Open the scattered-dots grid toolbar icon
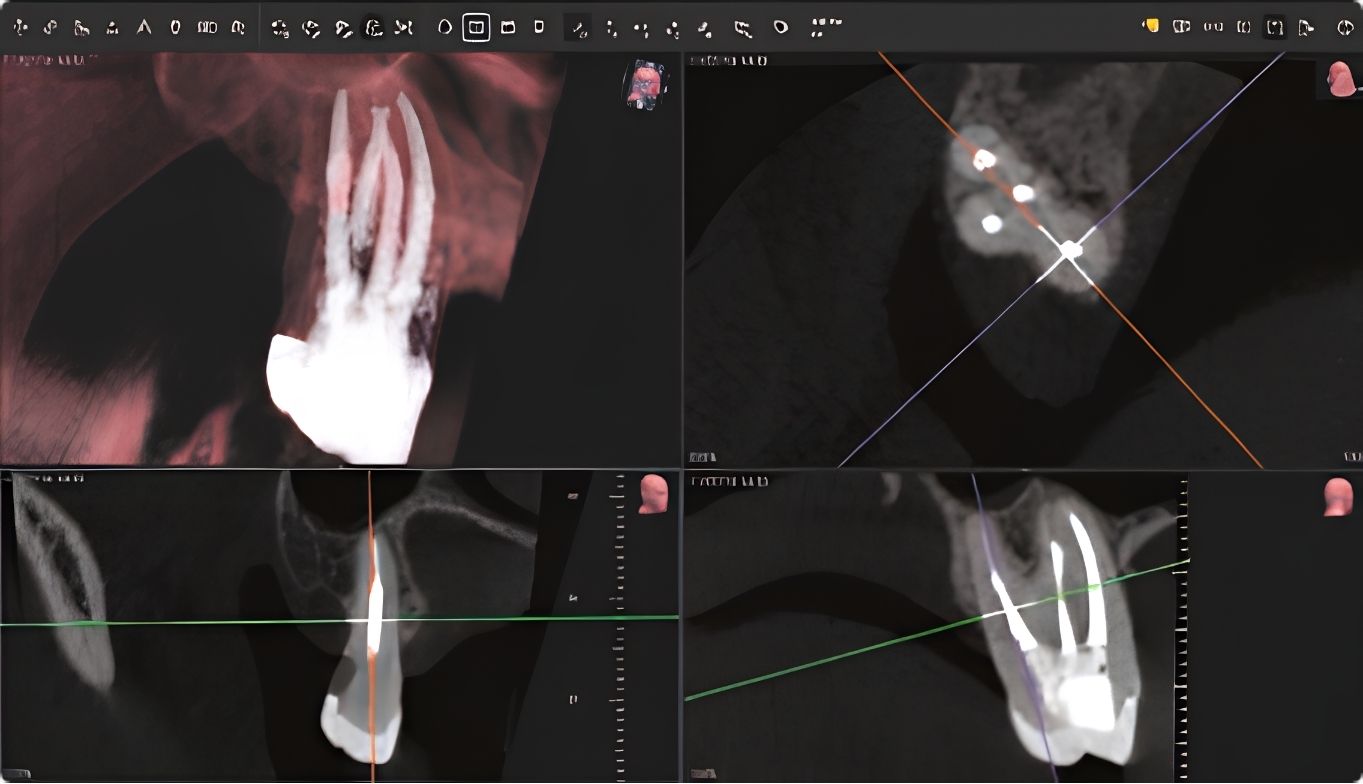Screen dimensions: 1363x784 (825, 27)
